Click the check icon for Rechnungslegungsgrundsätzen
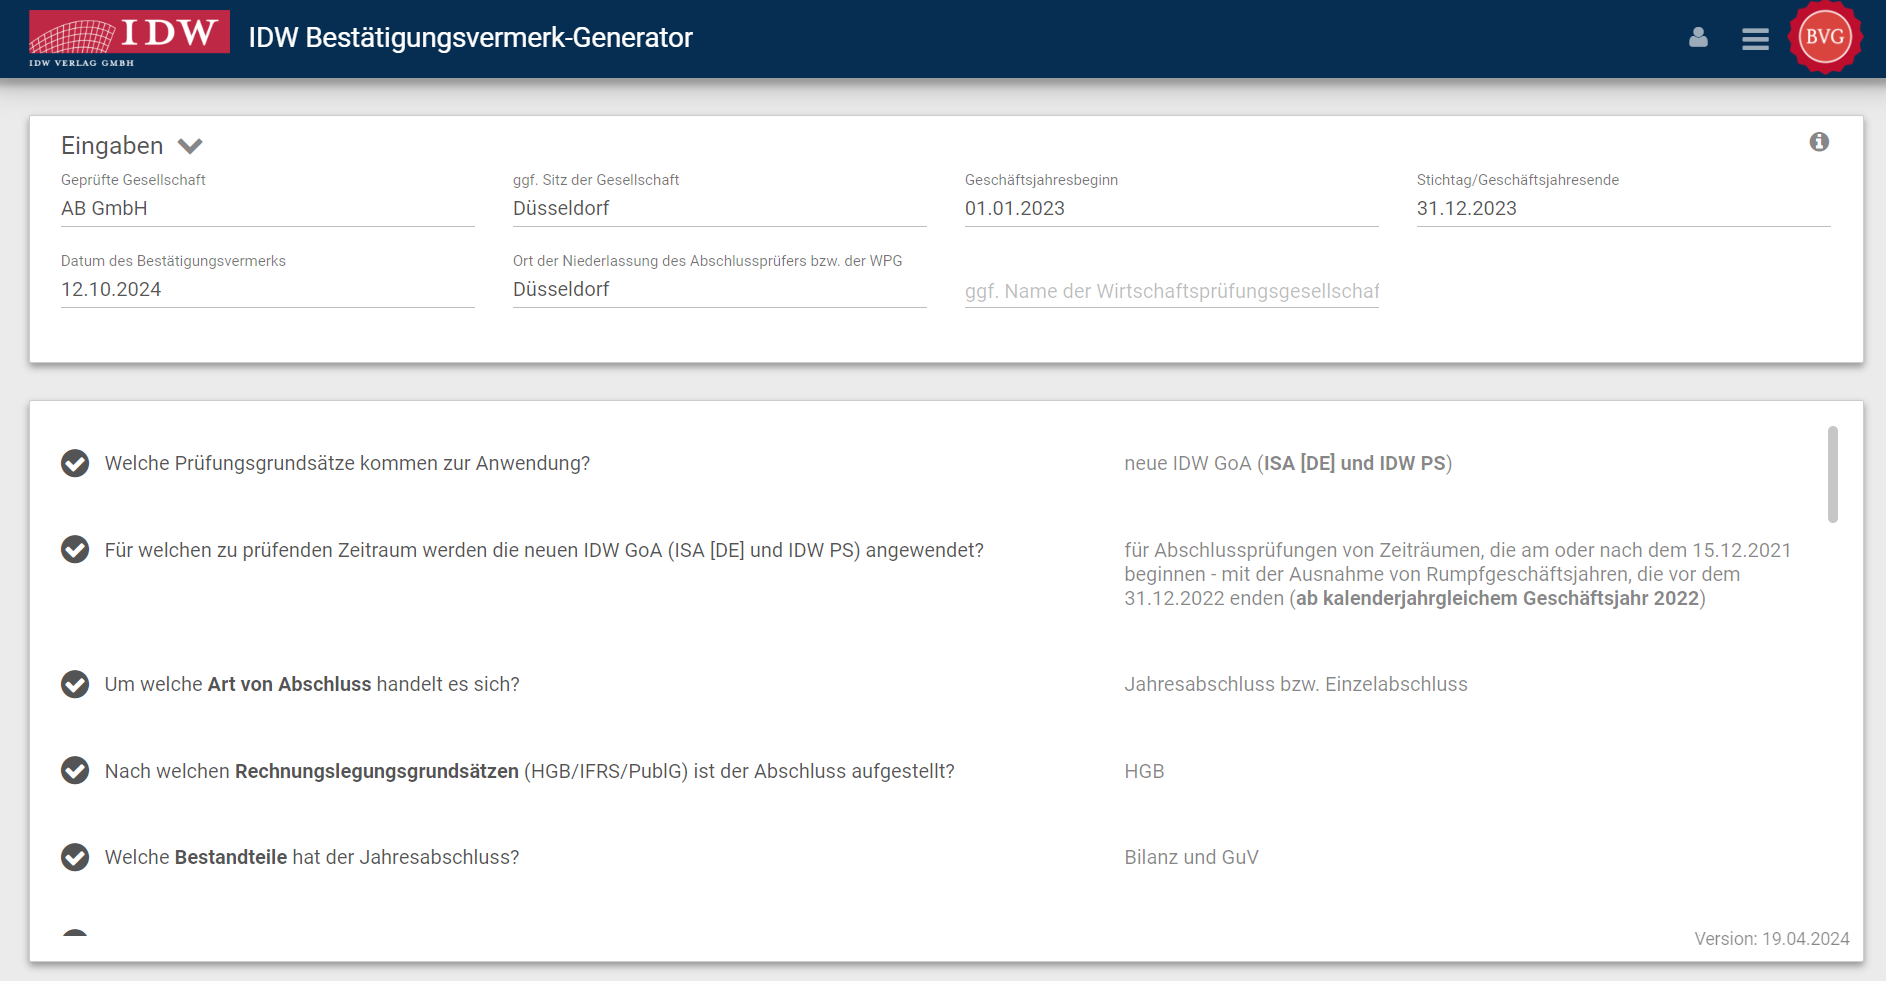Viewport: 1886px width, 981px height. click(x=75, y=771)
